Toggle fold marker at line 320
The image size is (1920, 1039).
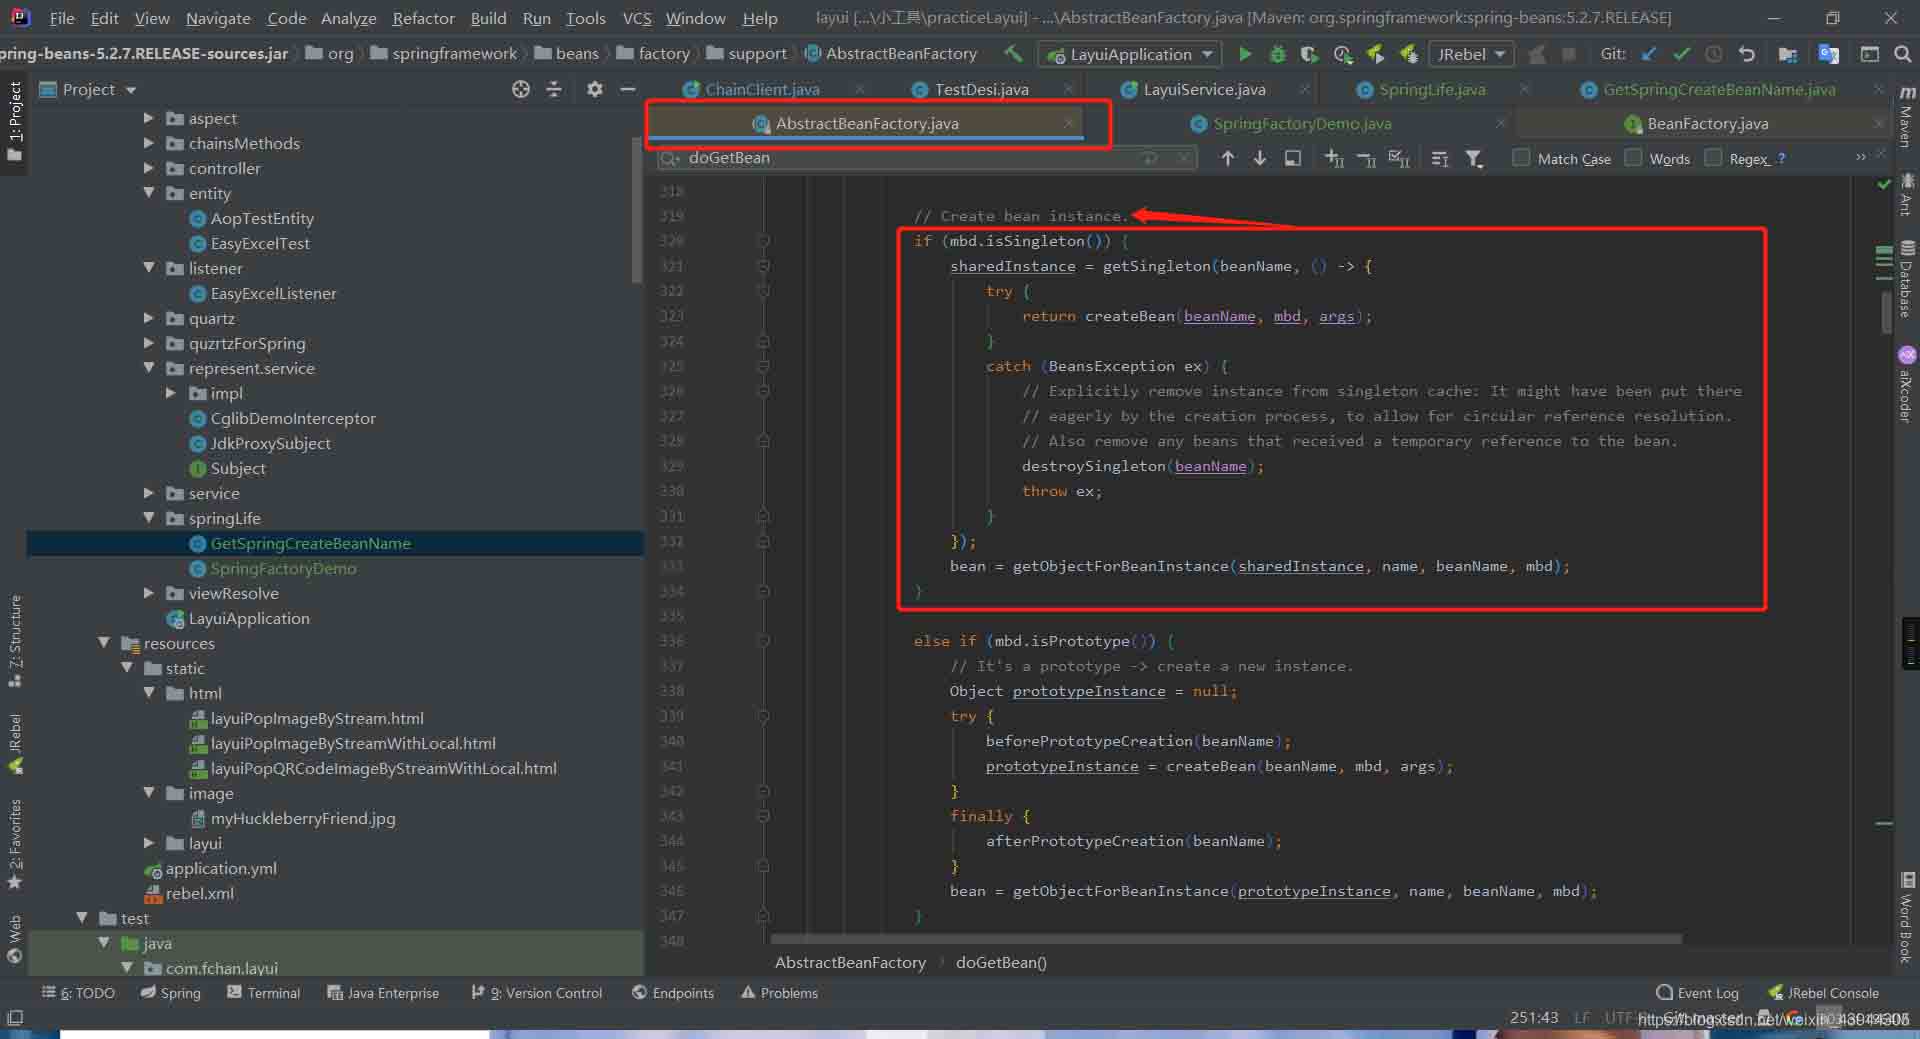pos(763,241)
